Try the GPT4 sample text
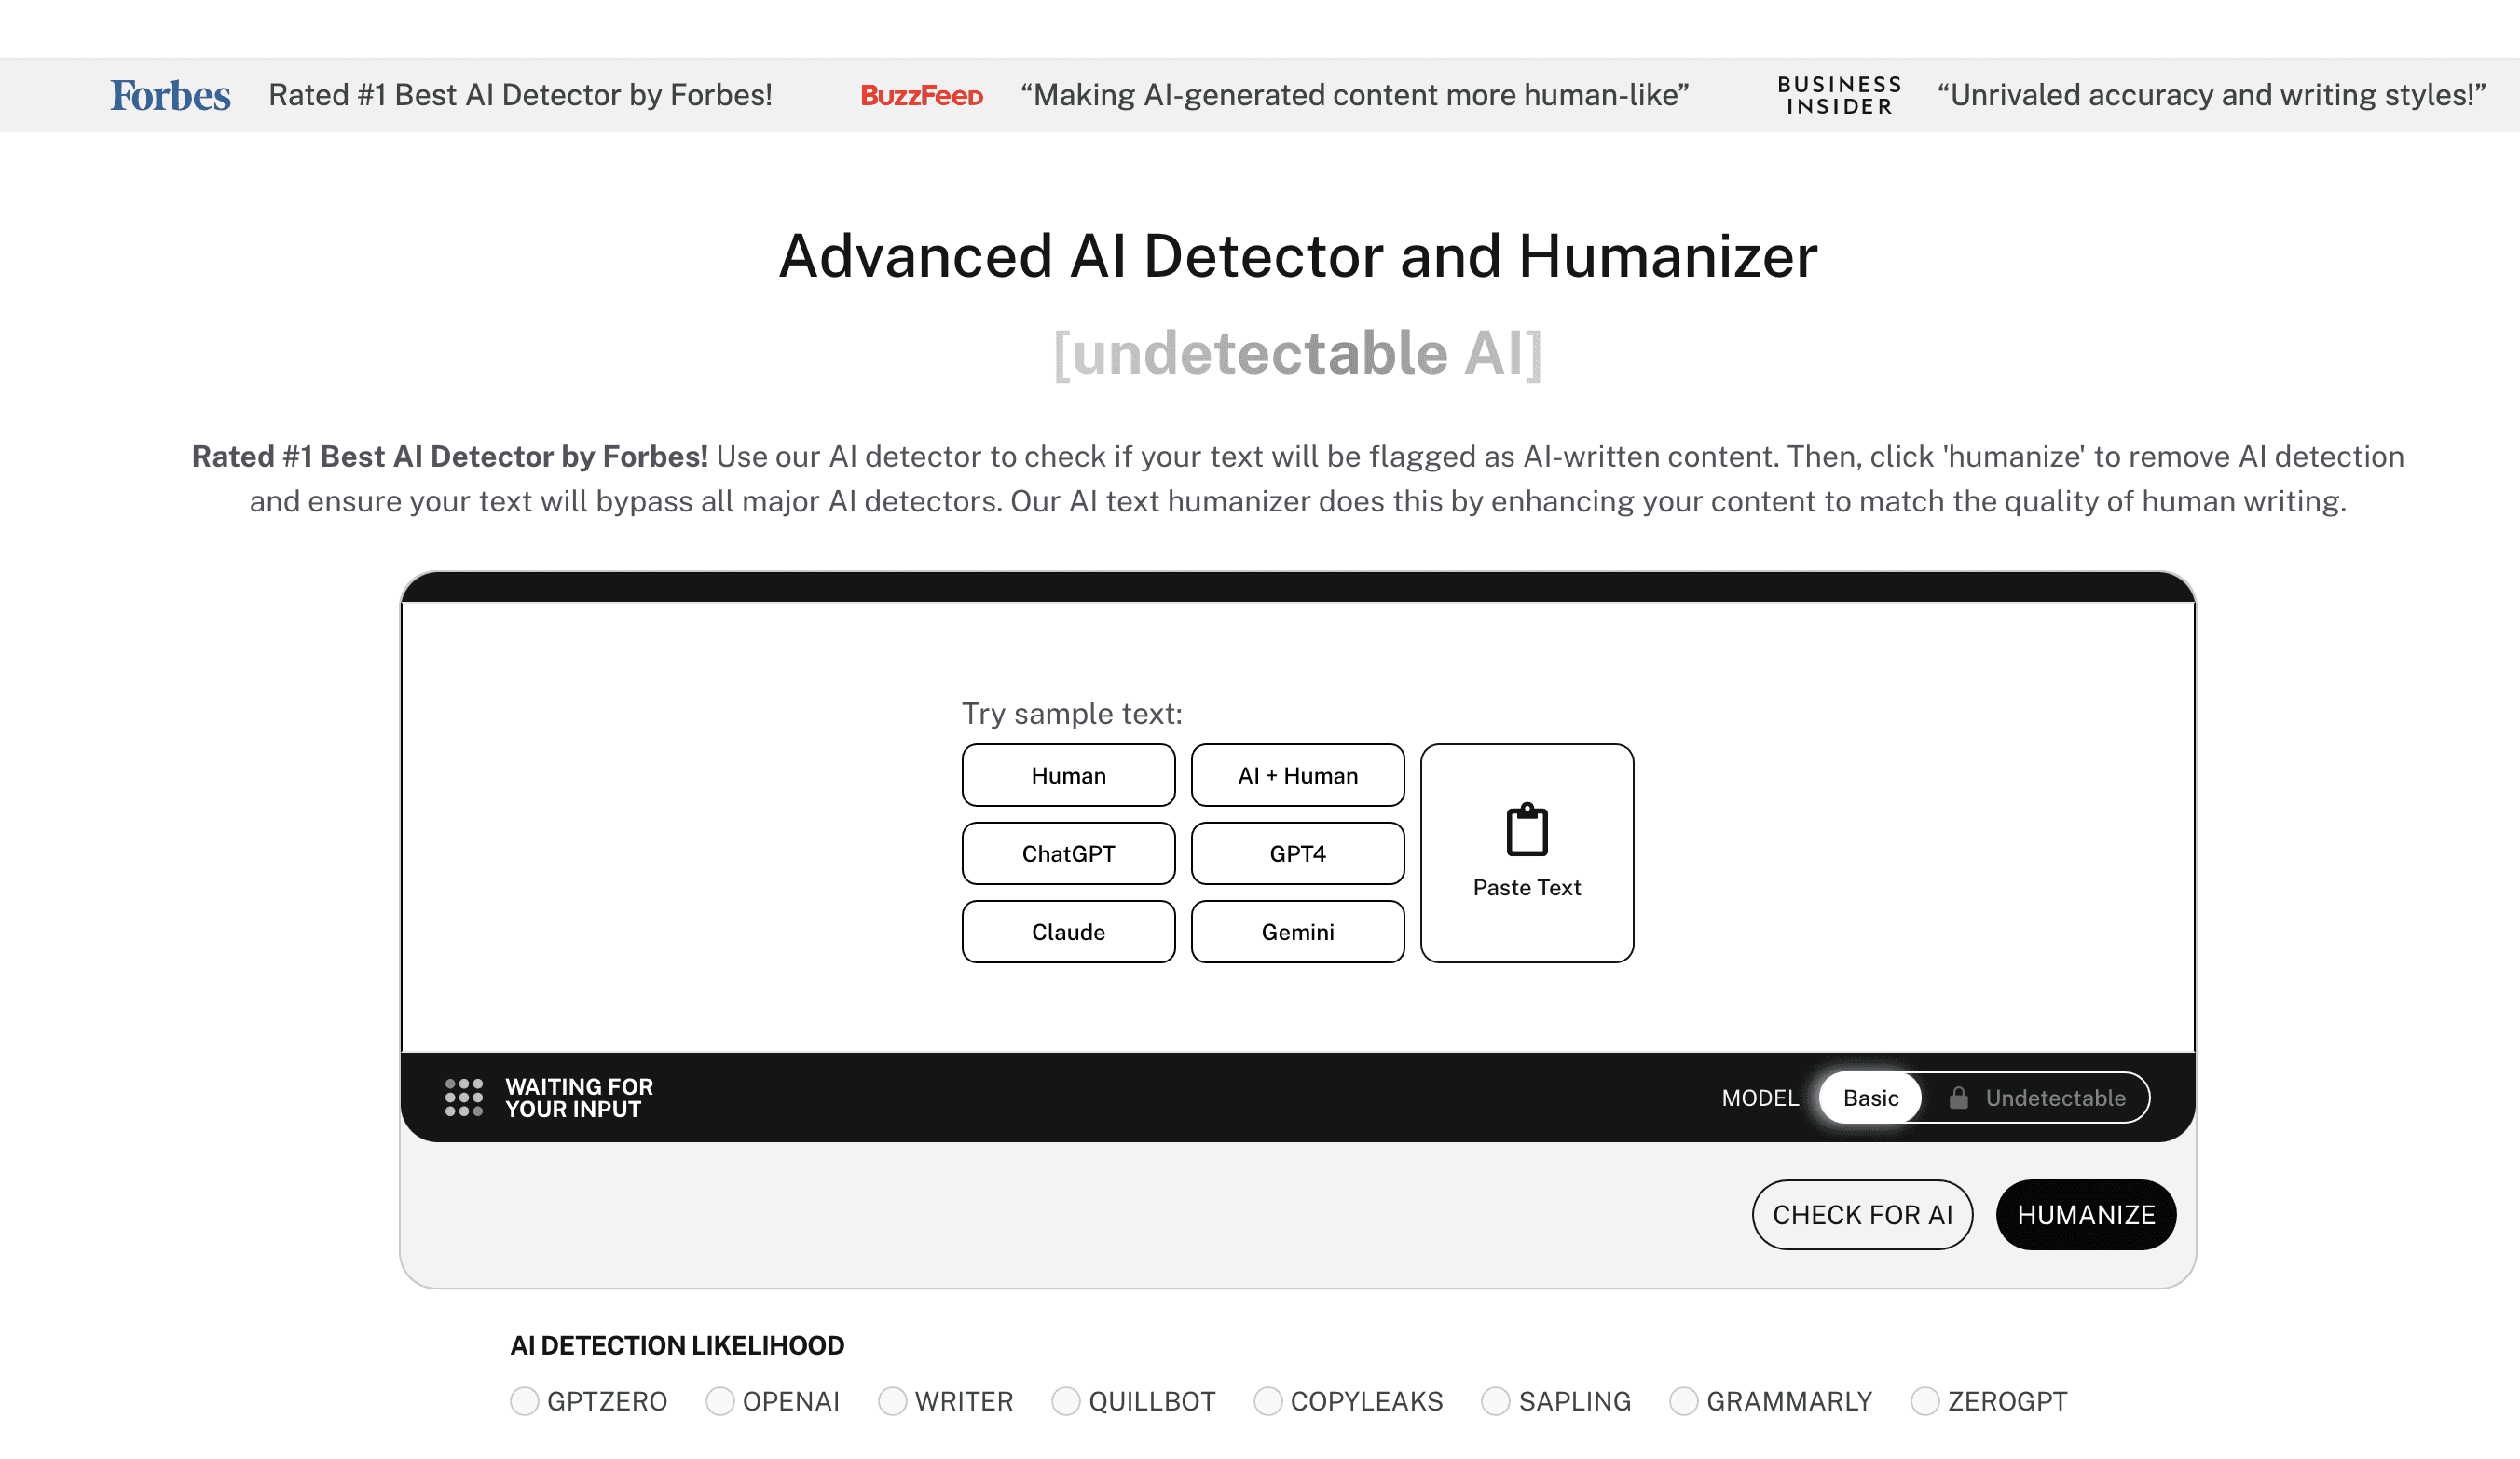This screenshot has height=1459, width=2520. (1297, 853)
